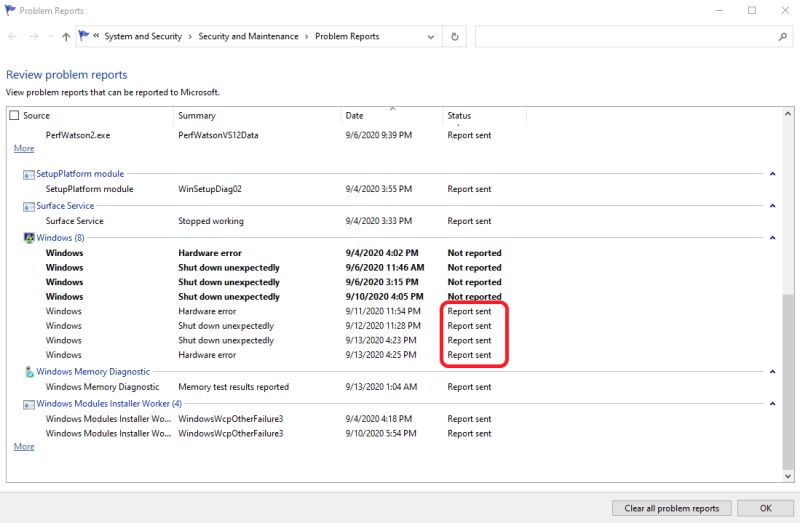Image resolution: width=800 pixels, height=523 pixels.
Task: Click the OK button
Action: click(766, 508)
